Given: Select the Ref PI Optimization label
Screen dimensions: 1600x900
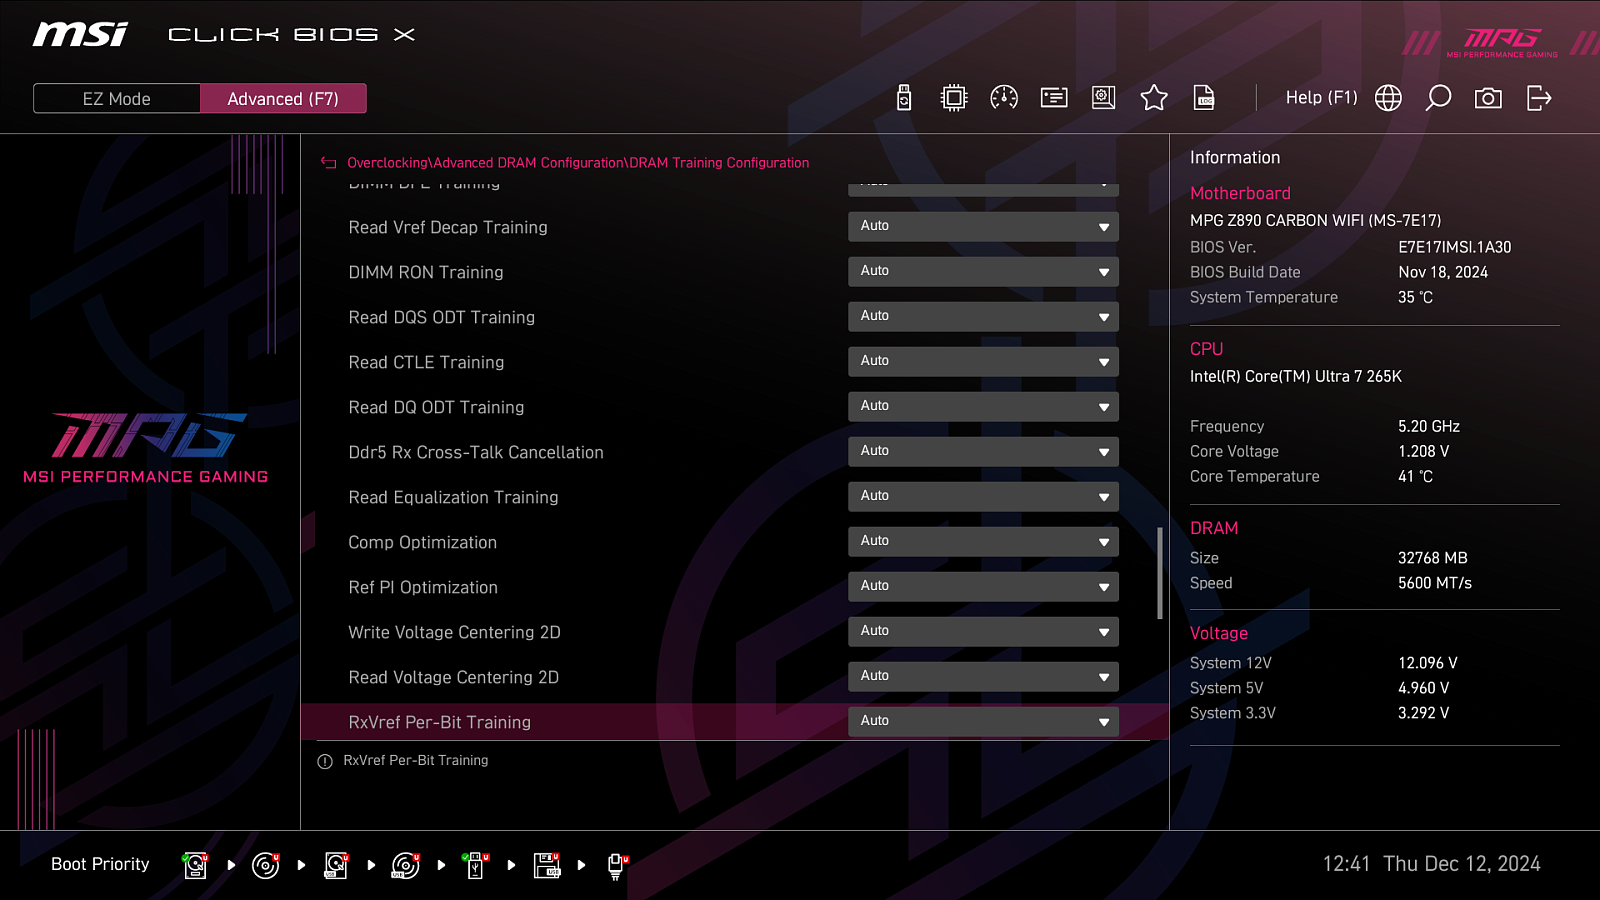Looking at the screenshot, I should 423,588.
